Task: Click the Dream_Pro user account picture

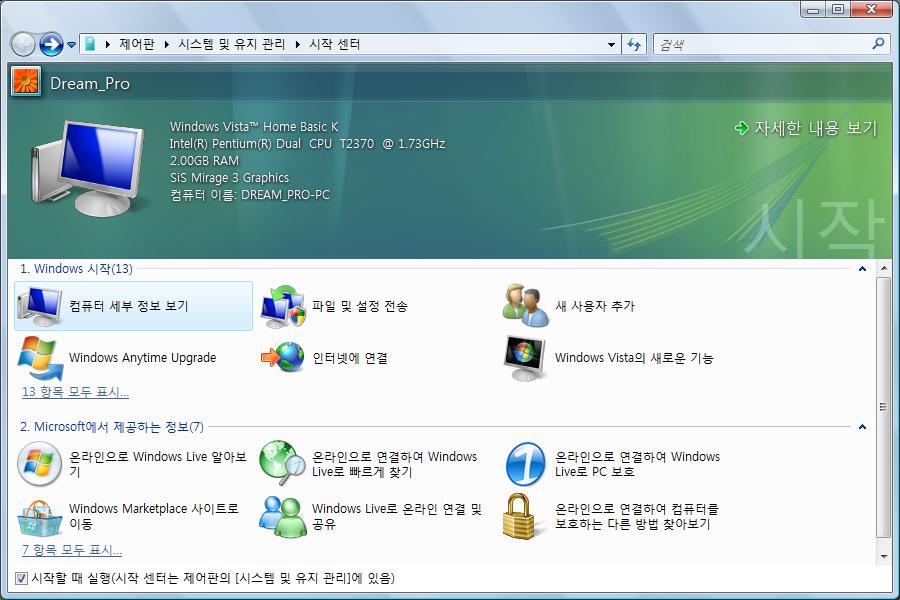Action: pyautogui.click(x=26, y=81)
